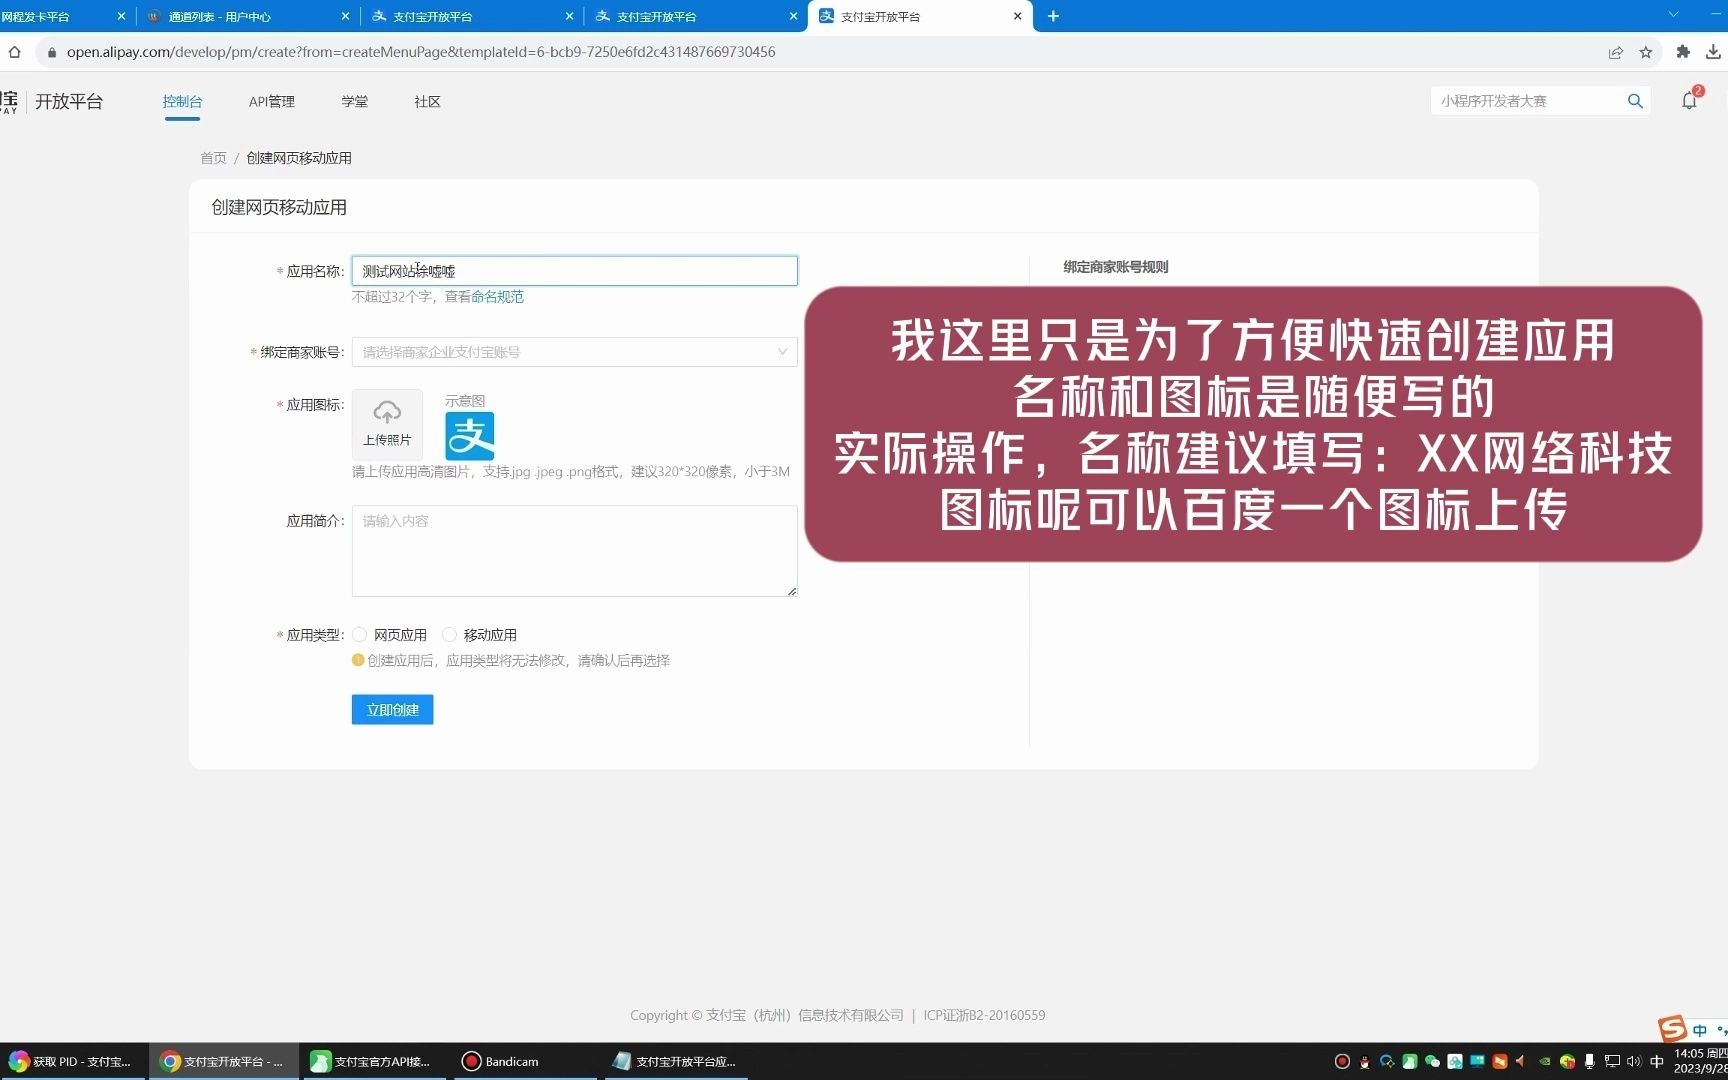Open 学堂 nav item
Screen dimensions: 1728x1080
tap(354, 101)
